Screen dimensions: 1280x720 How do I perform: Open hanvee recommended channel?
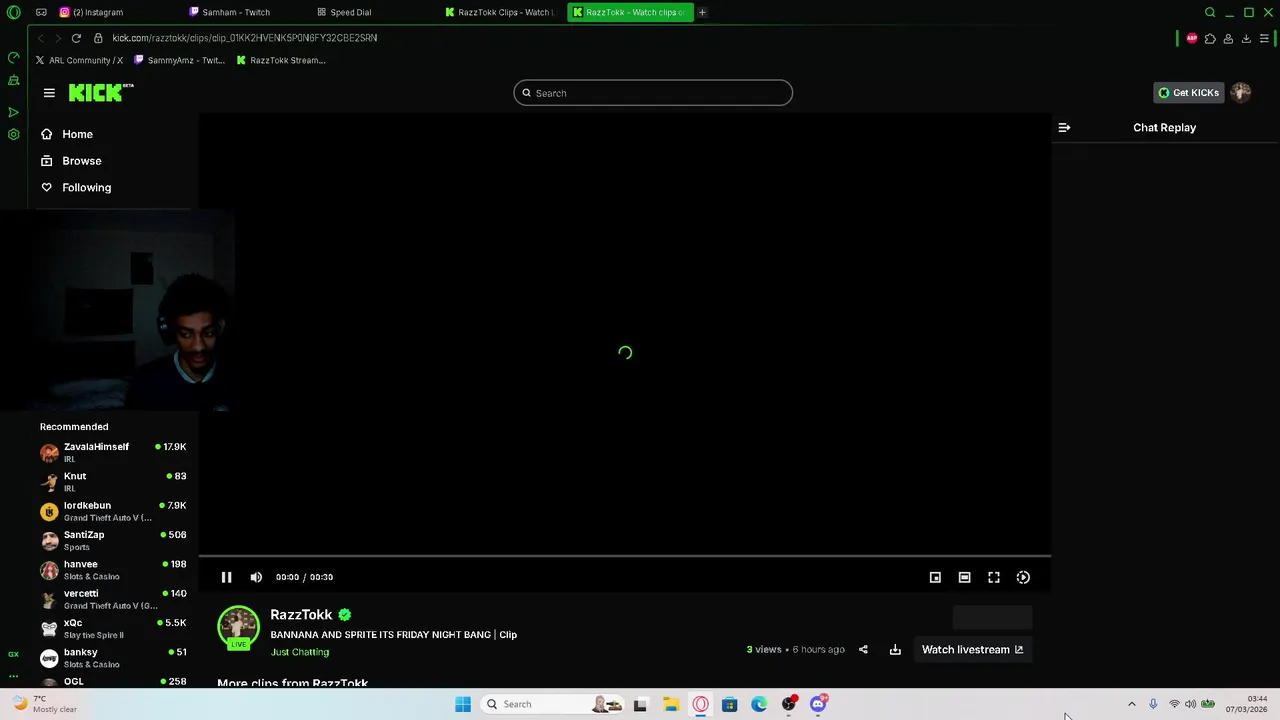(x=113, y=569)
